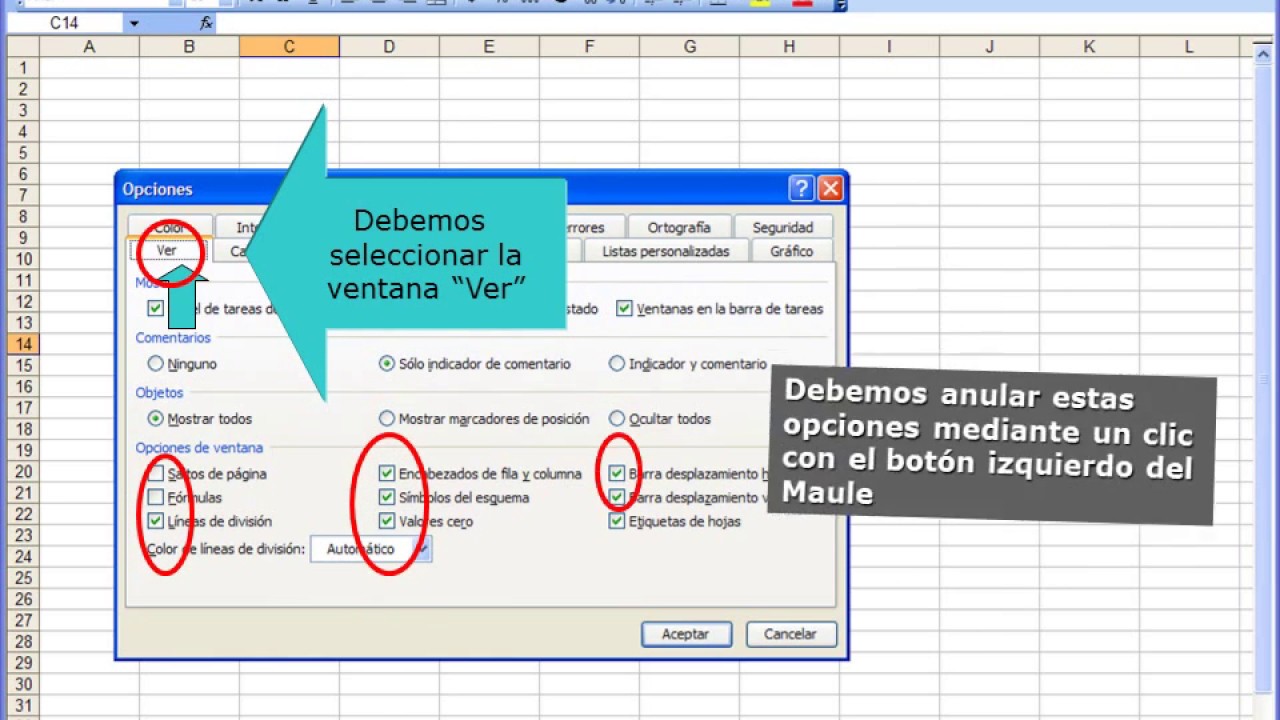Select Indicador y comentario radio option
This screenshot has height=720, width=1280.
(x=617, y=364)
